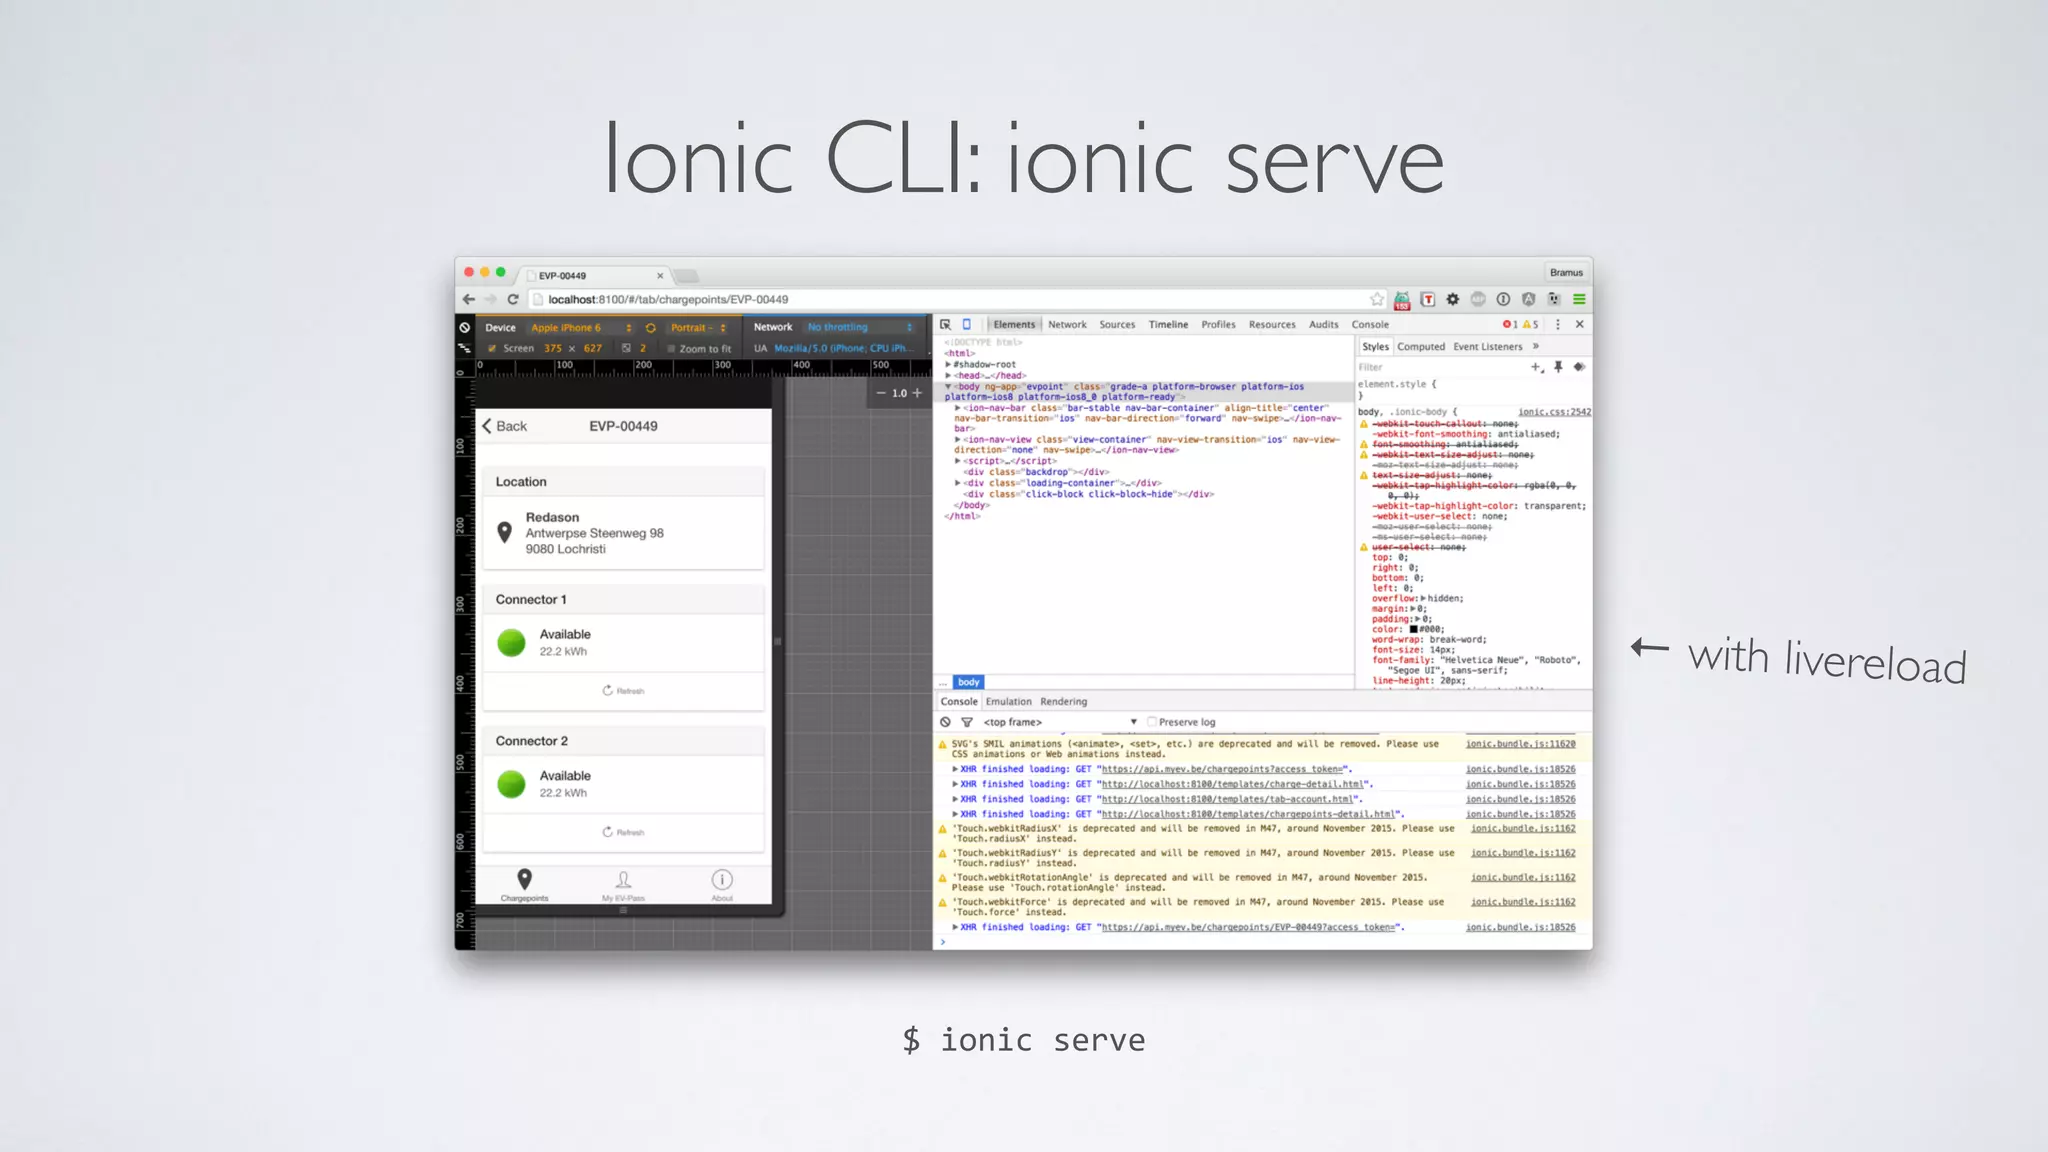Toggle element state pin icon
The width and height of the screenshot is (2048, 1152).
(x=1558, y=367)
